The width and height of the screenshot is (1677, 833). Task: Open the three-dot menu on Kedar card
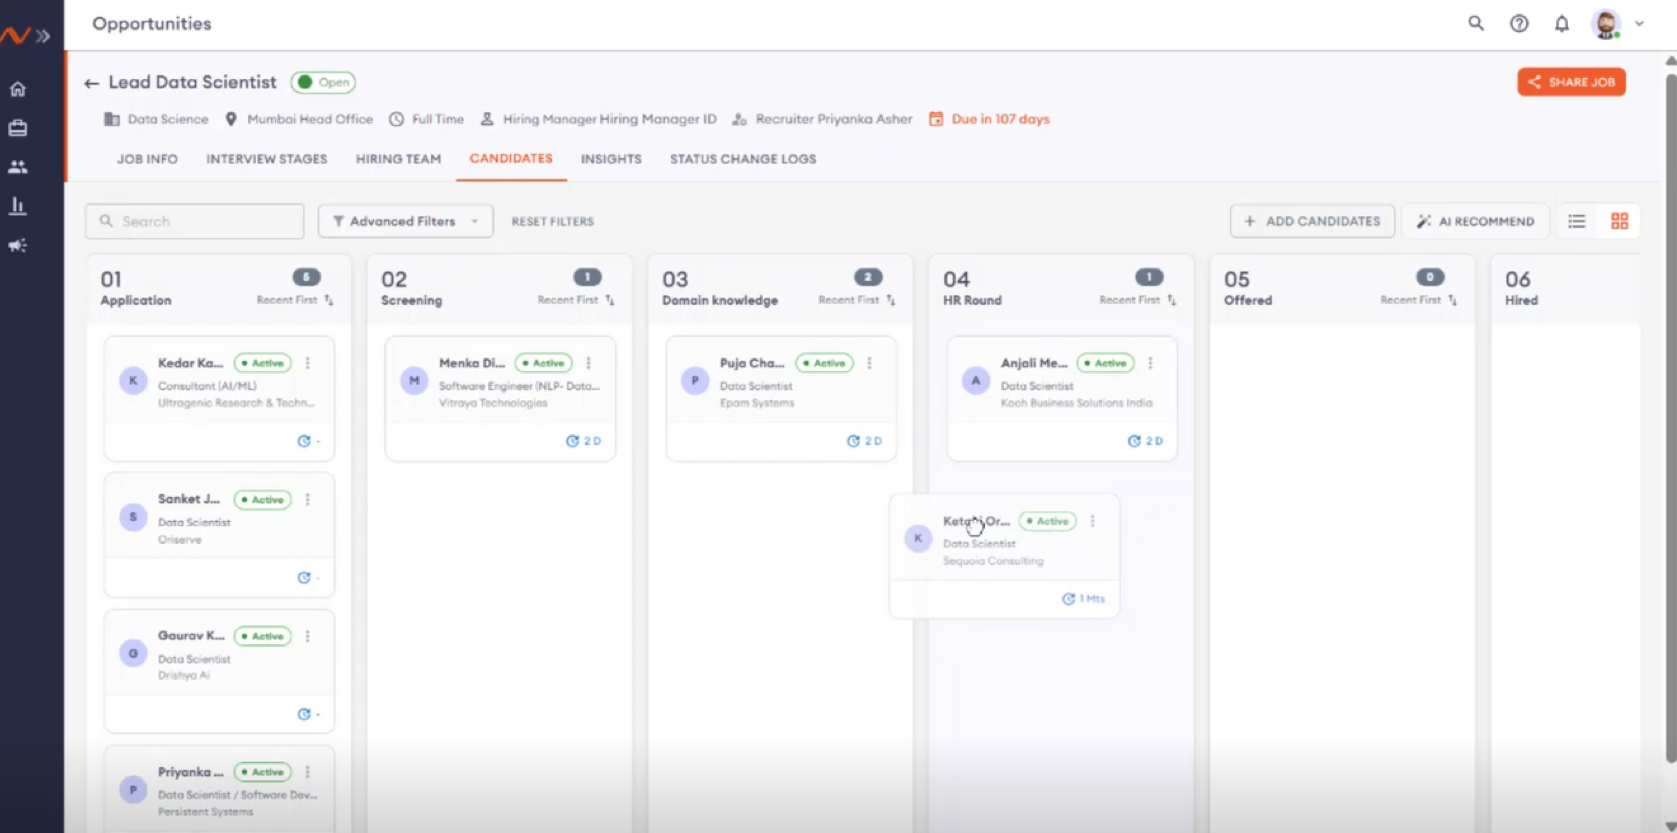click(x=308, y=363)
